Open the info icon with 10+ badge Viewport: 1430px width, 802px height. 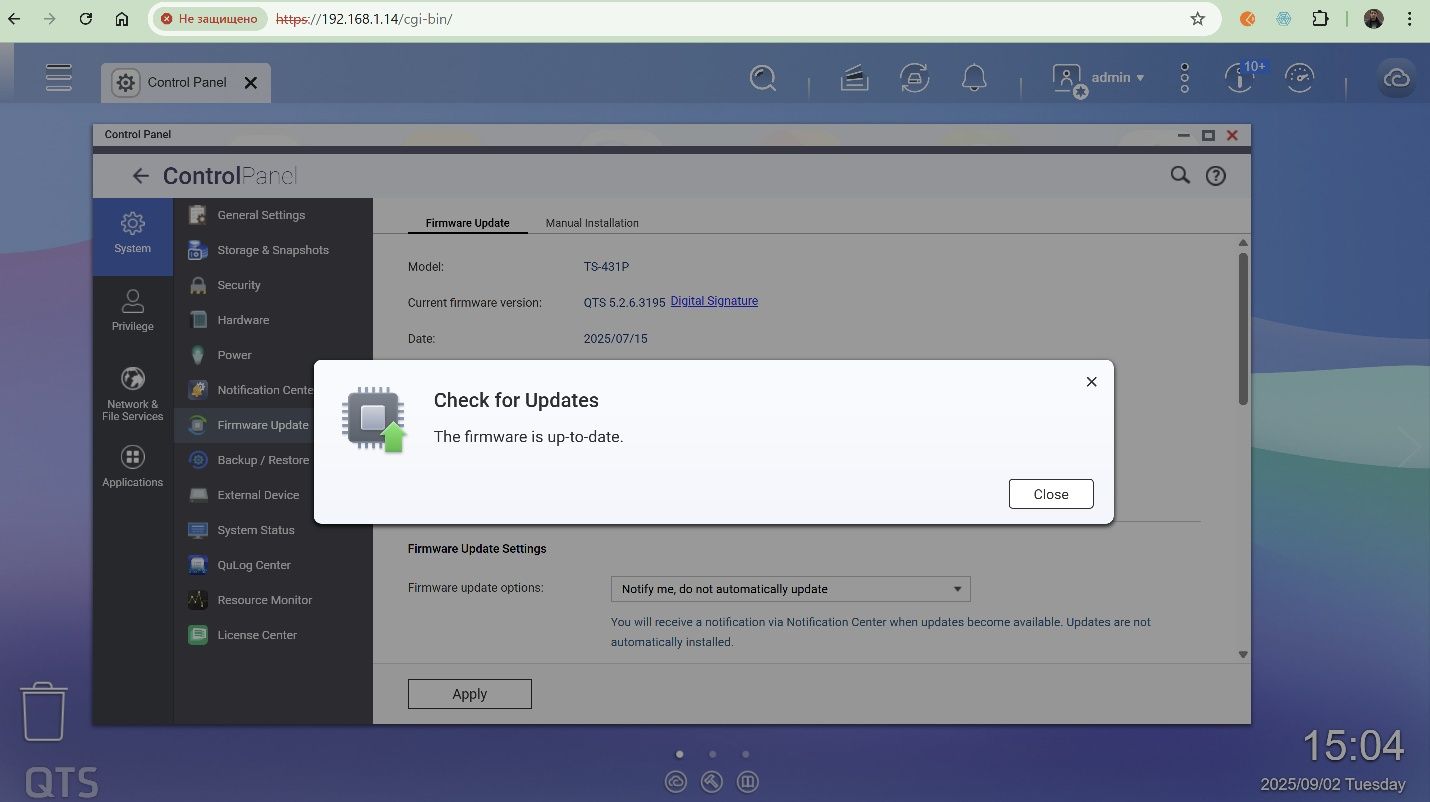pos(1241,76)
